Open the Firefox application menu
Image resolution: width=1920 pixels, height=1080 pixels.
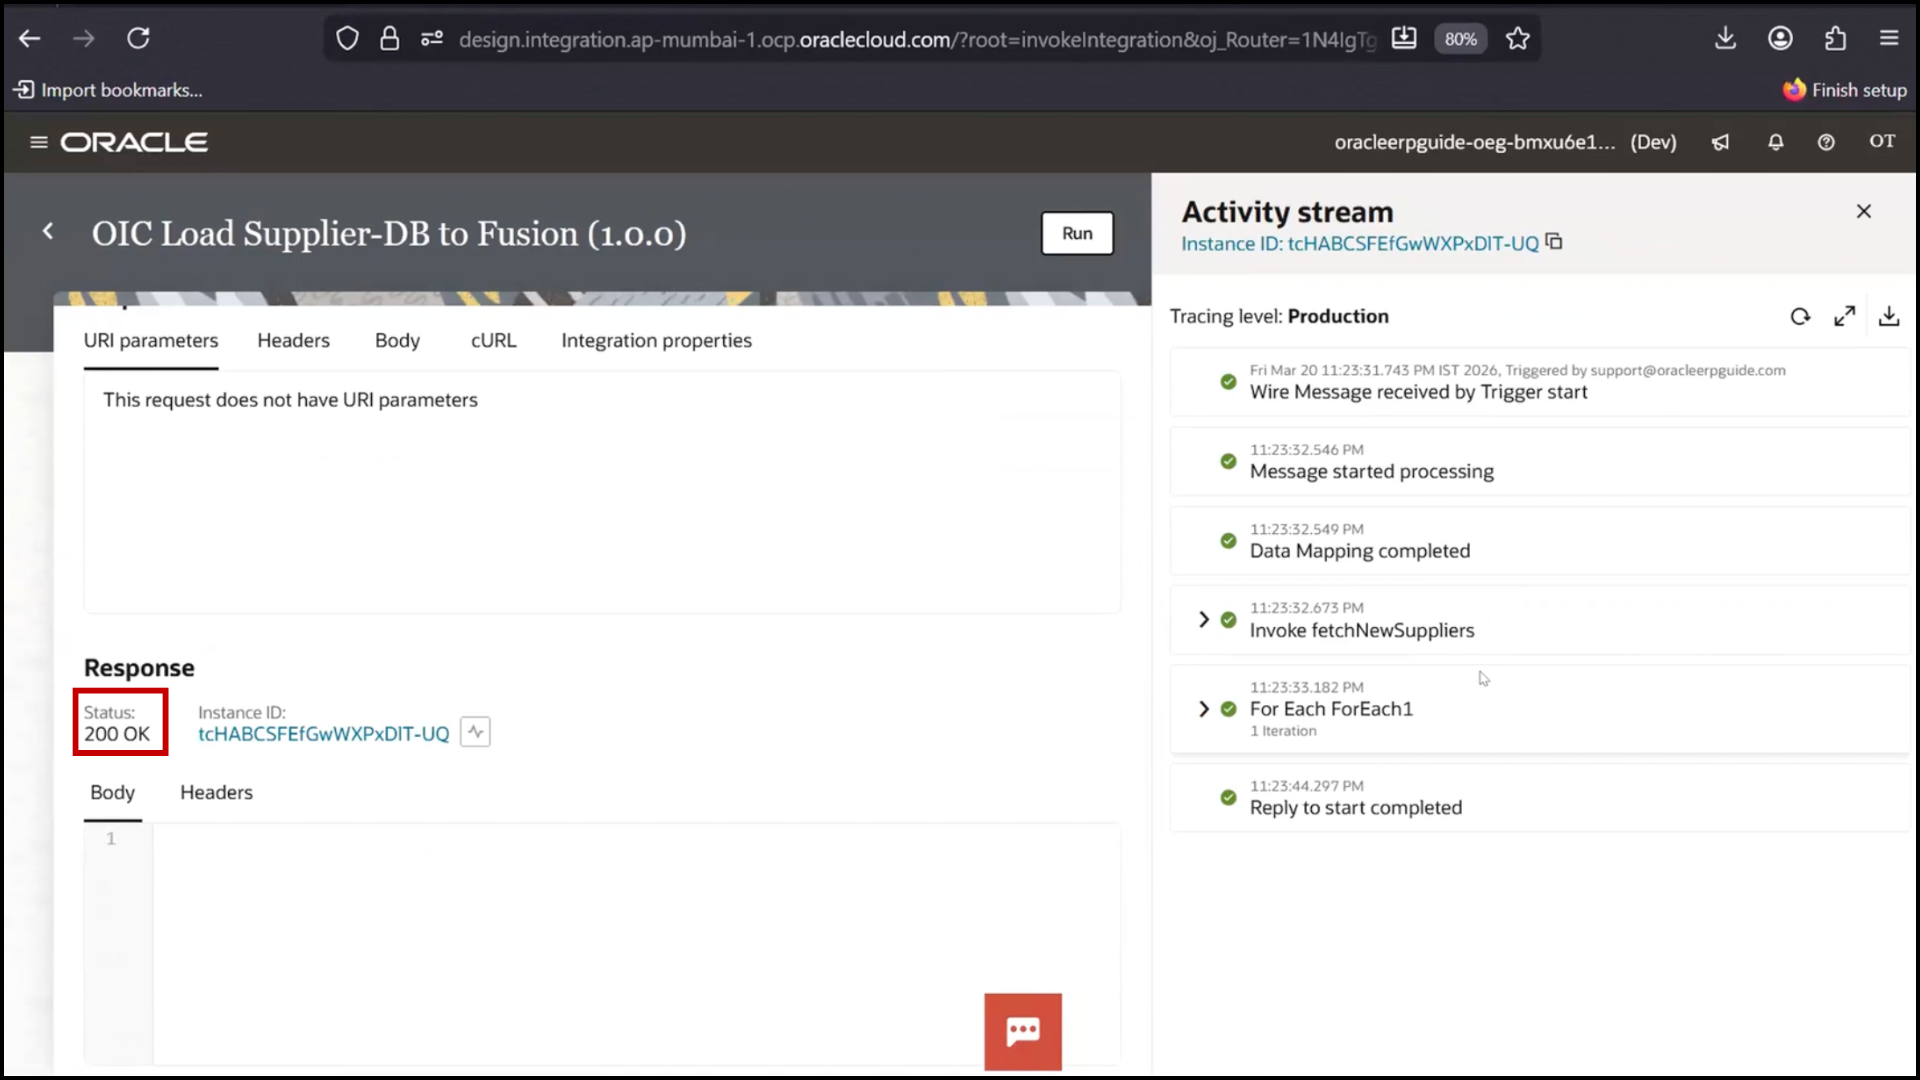click(1889, 38)
